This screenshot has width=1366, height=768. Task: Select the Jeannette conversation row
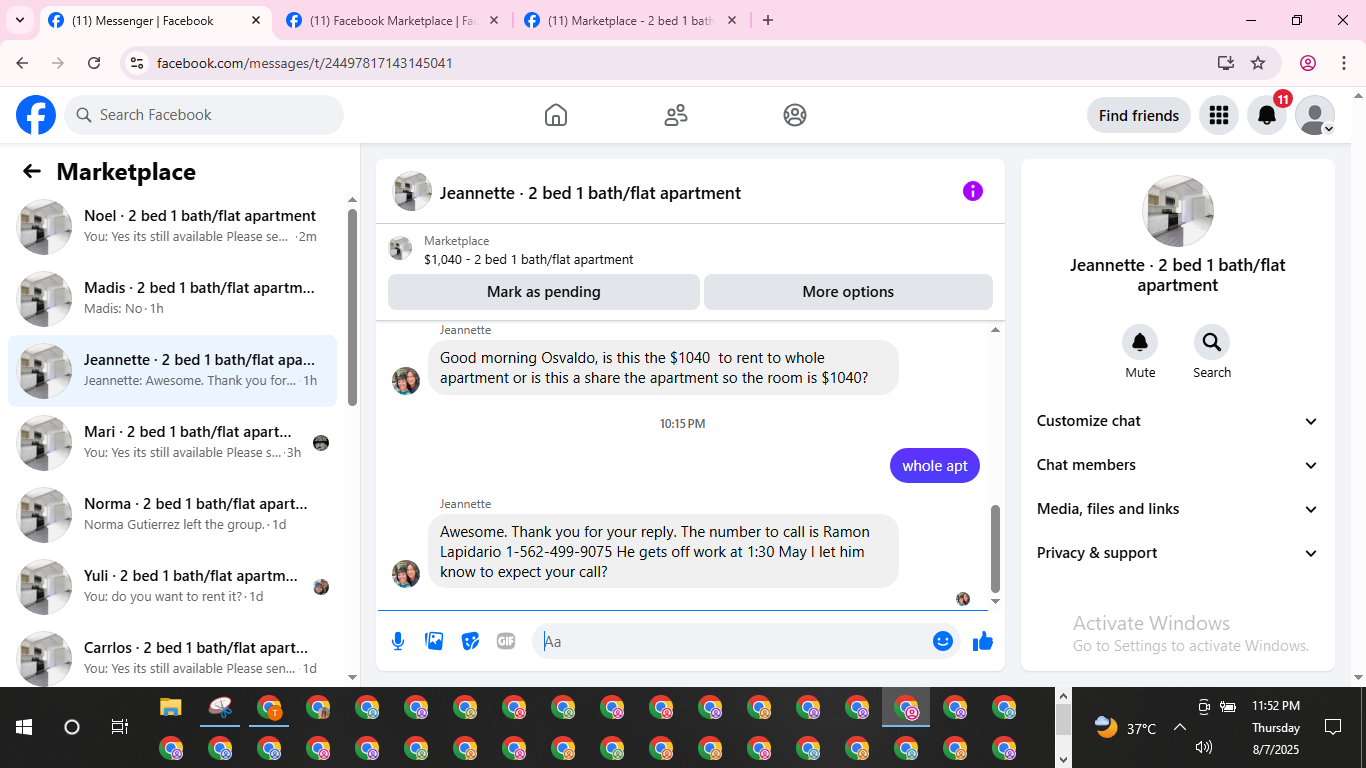click(x=173, y=371)
